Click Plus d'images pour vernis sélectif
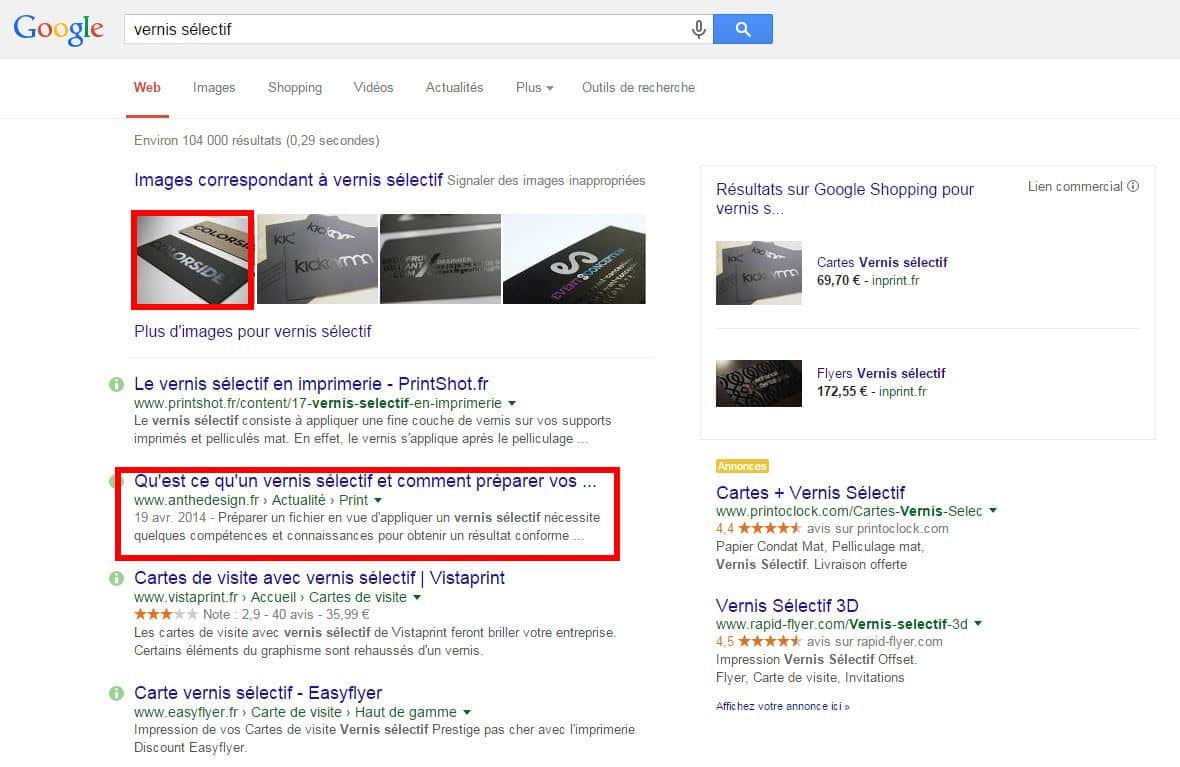The width and height of the screenshot is (1180, 767). click(253, 331)
